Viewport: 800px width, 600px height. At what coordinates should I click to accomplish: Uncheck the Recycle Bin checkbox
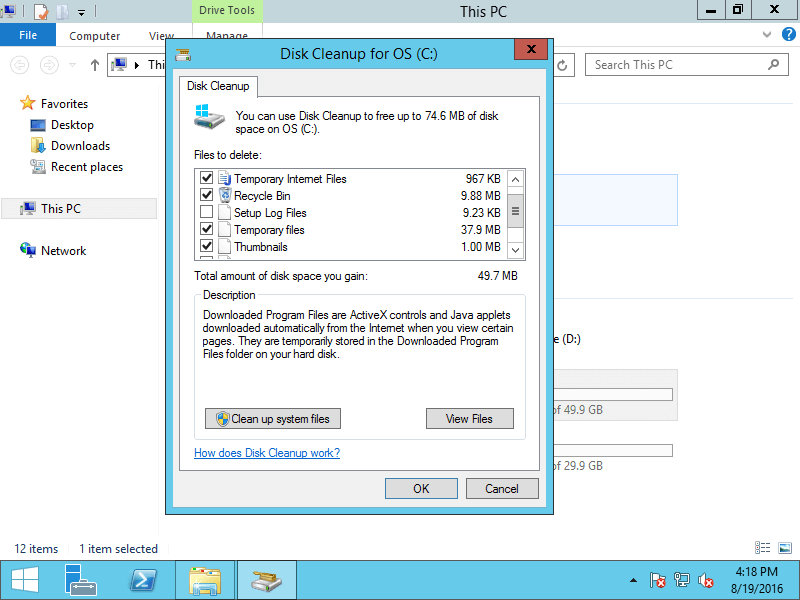(206, 195)
